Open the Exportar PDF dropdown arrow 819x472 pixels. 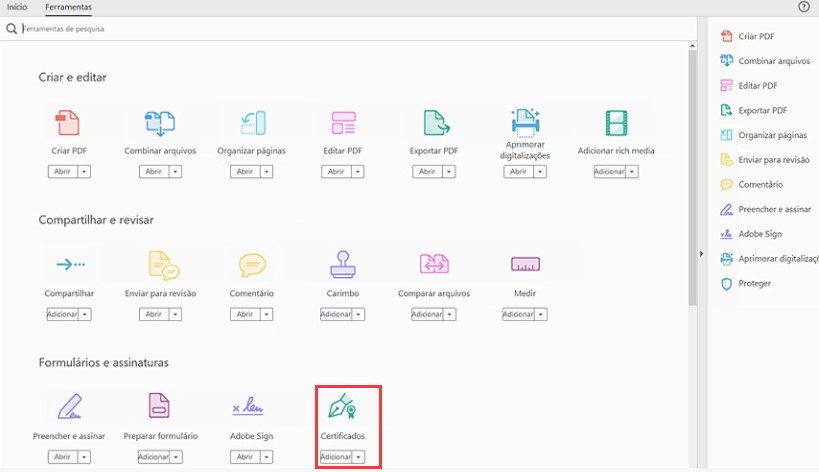coord(449,172)
